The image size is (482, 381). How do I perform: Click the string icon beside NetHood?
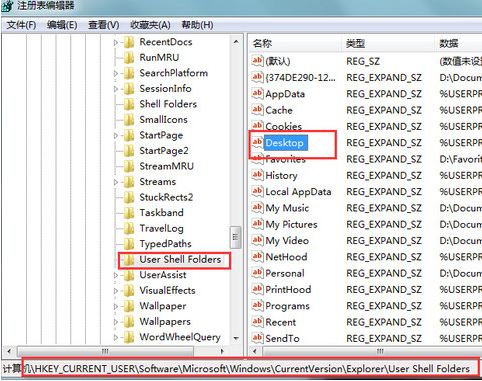click(x=257, y=257)
